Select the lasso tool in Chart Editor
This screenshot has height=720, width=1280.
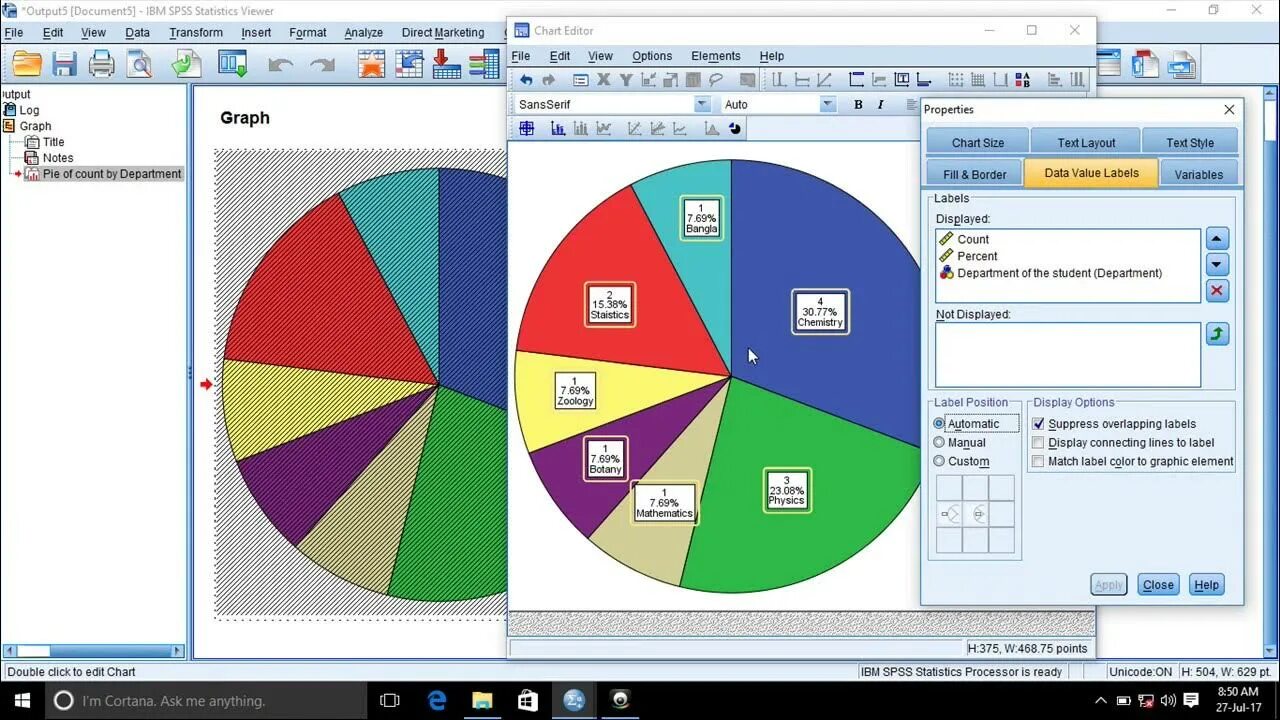pos(716,80)
